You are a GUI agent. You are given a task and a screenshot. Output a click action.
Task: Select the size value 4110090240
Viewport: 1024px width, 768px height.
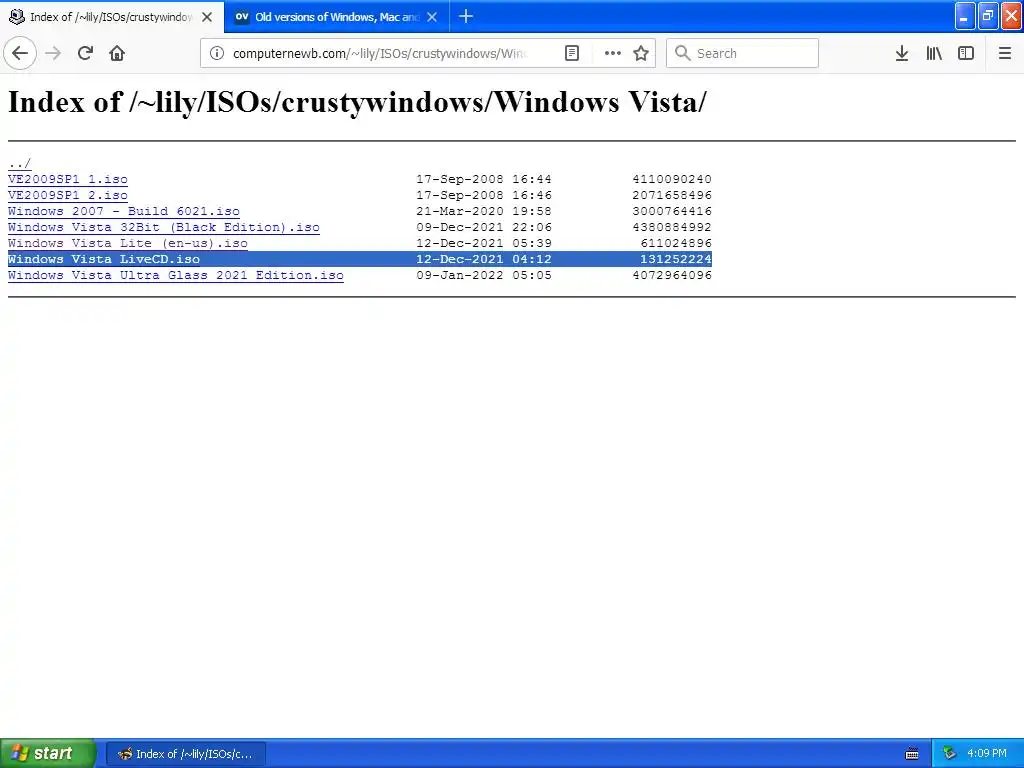tap(672, 179)
